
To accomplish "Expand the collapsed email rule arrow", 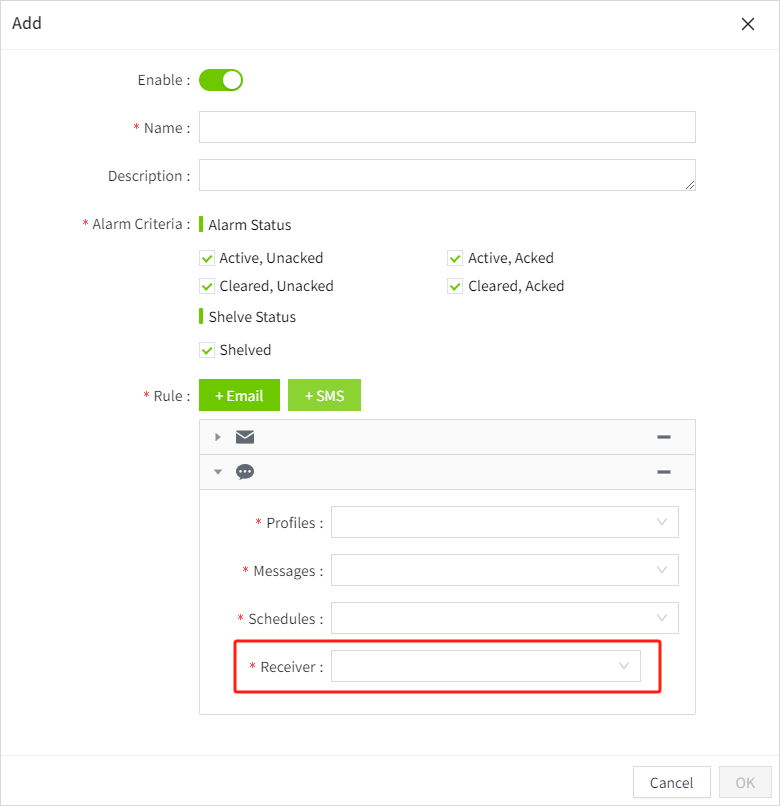I will [x=218, y=437].
